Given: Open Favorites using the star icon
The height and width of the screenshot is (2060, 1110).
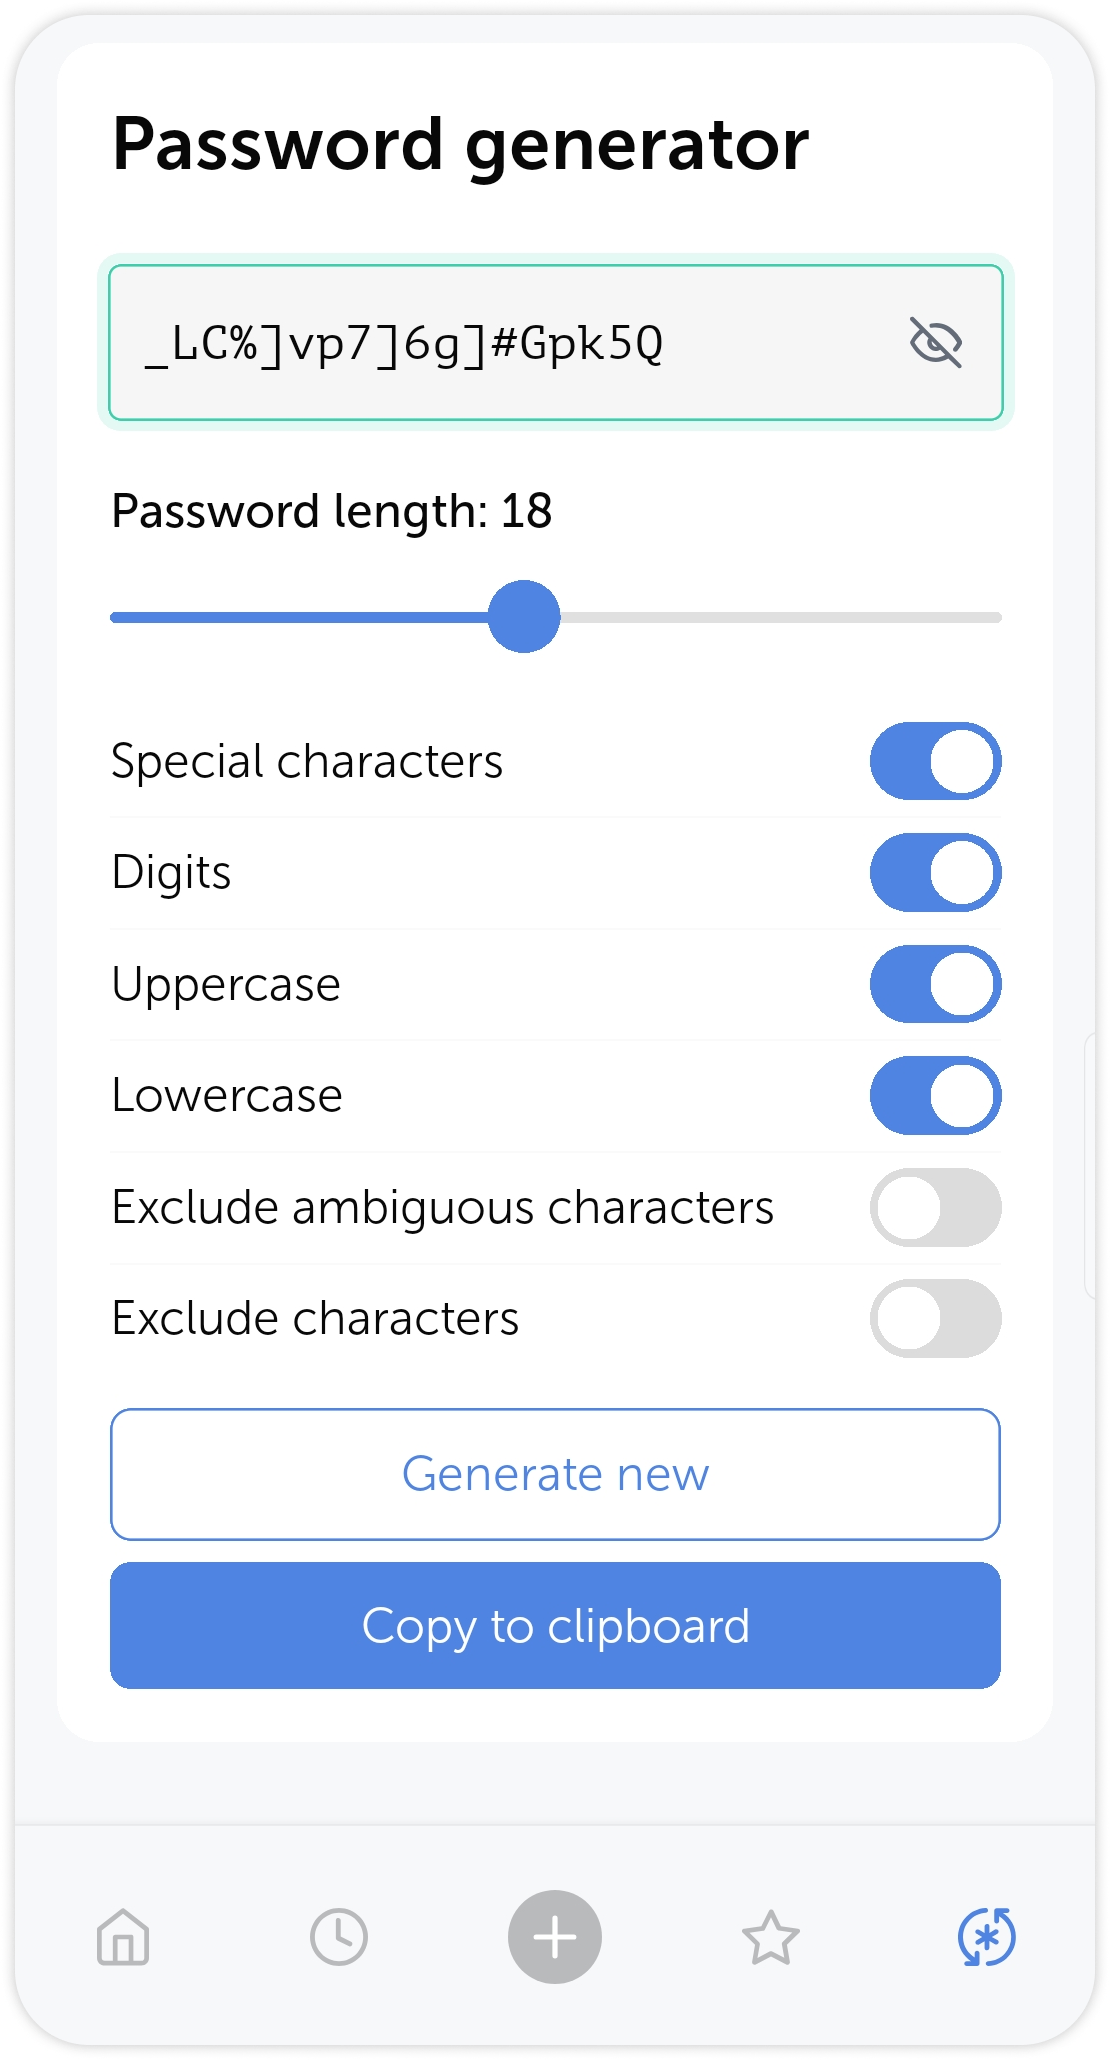Looking at the screenshot, I should (x=771, y=1937).
